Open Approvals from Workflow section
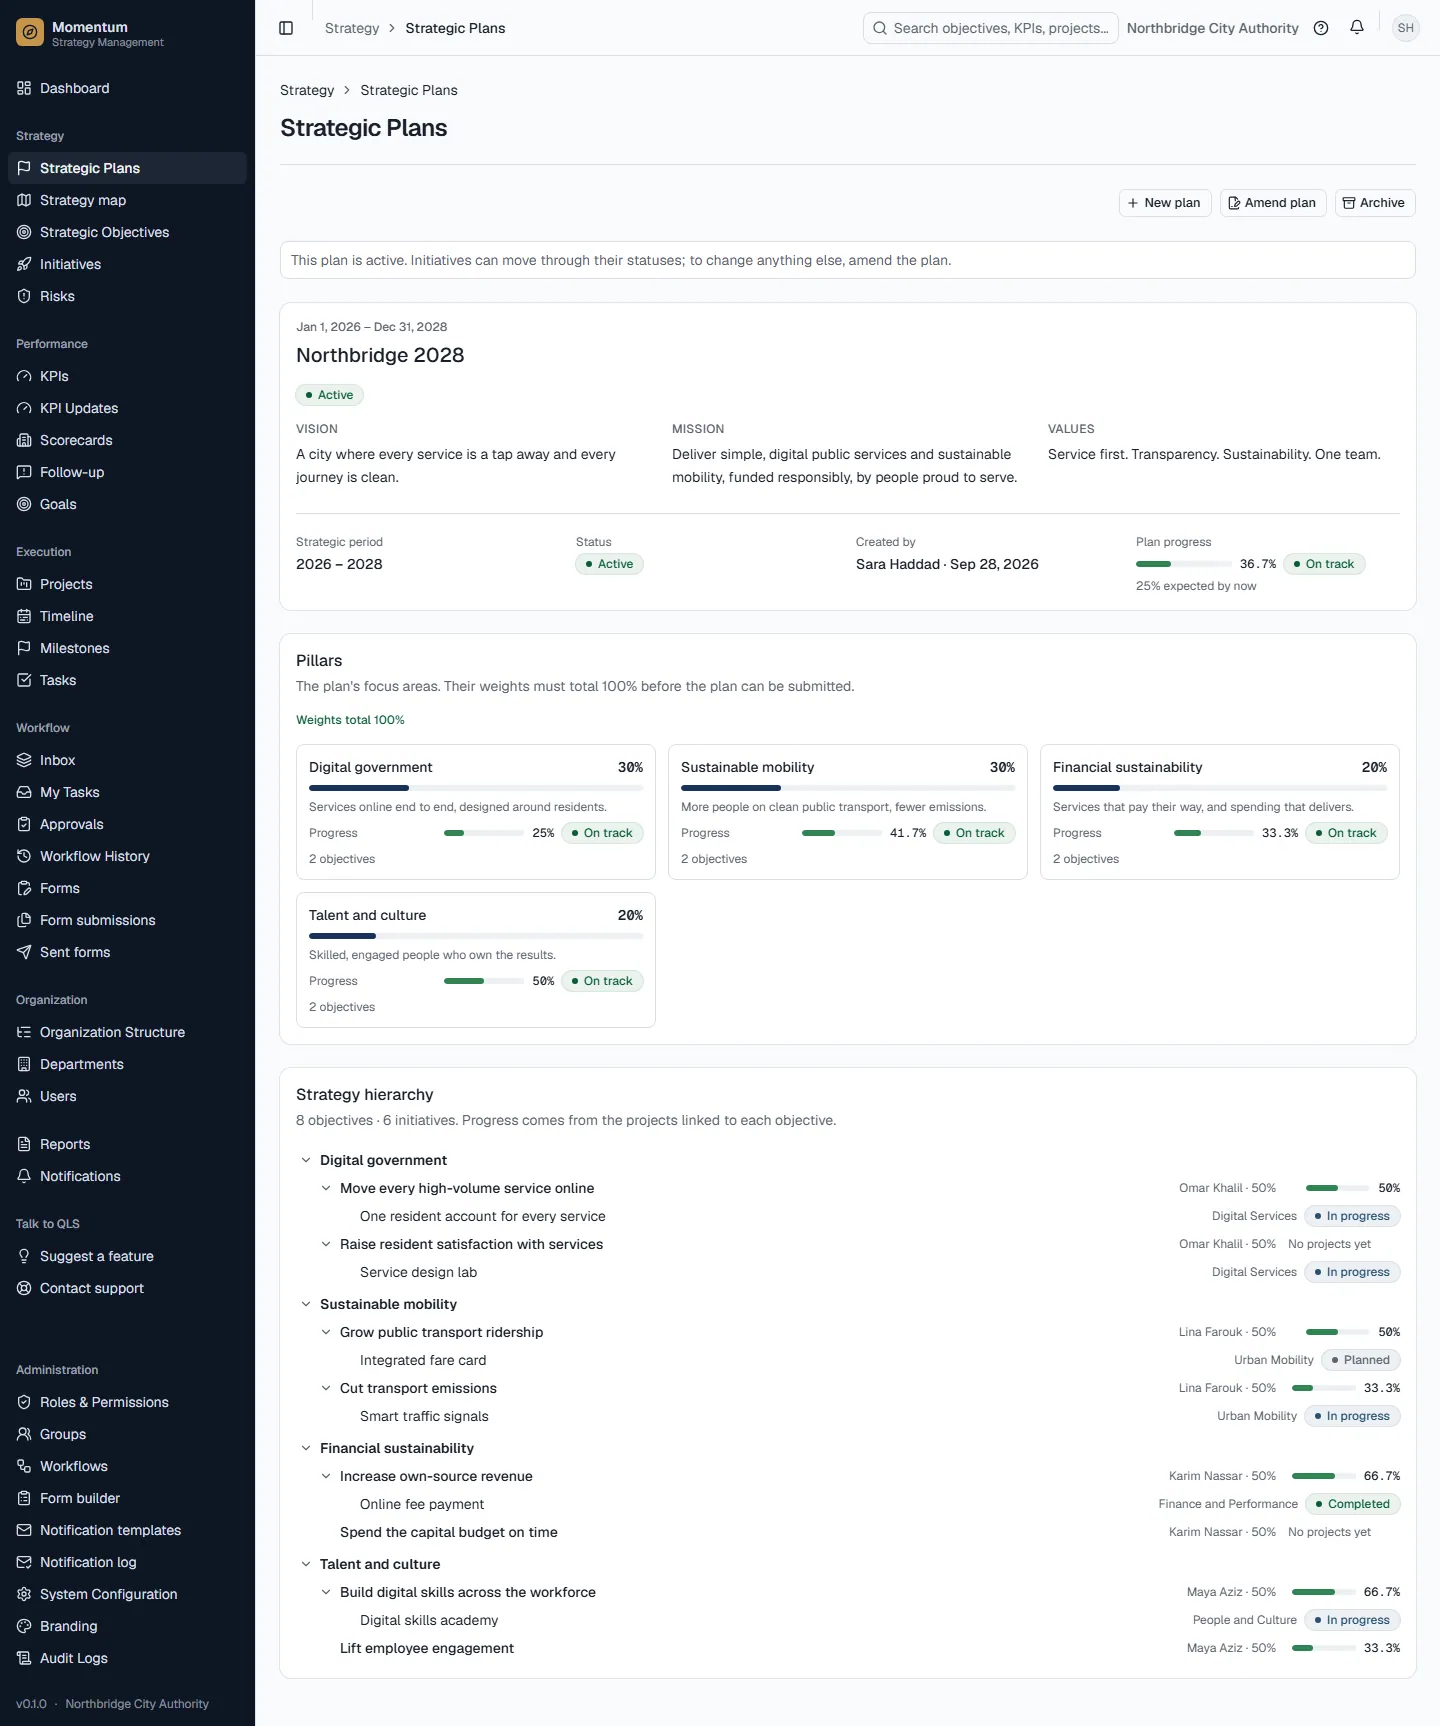 (127, 824)
